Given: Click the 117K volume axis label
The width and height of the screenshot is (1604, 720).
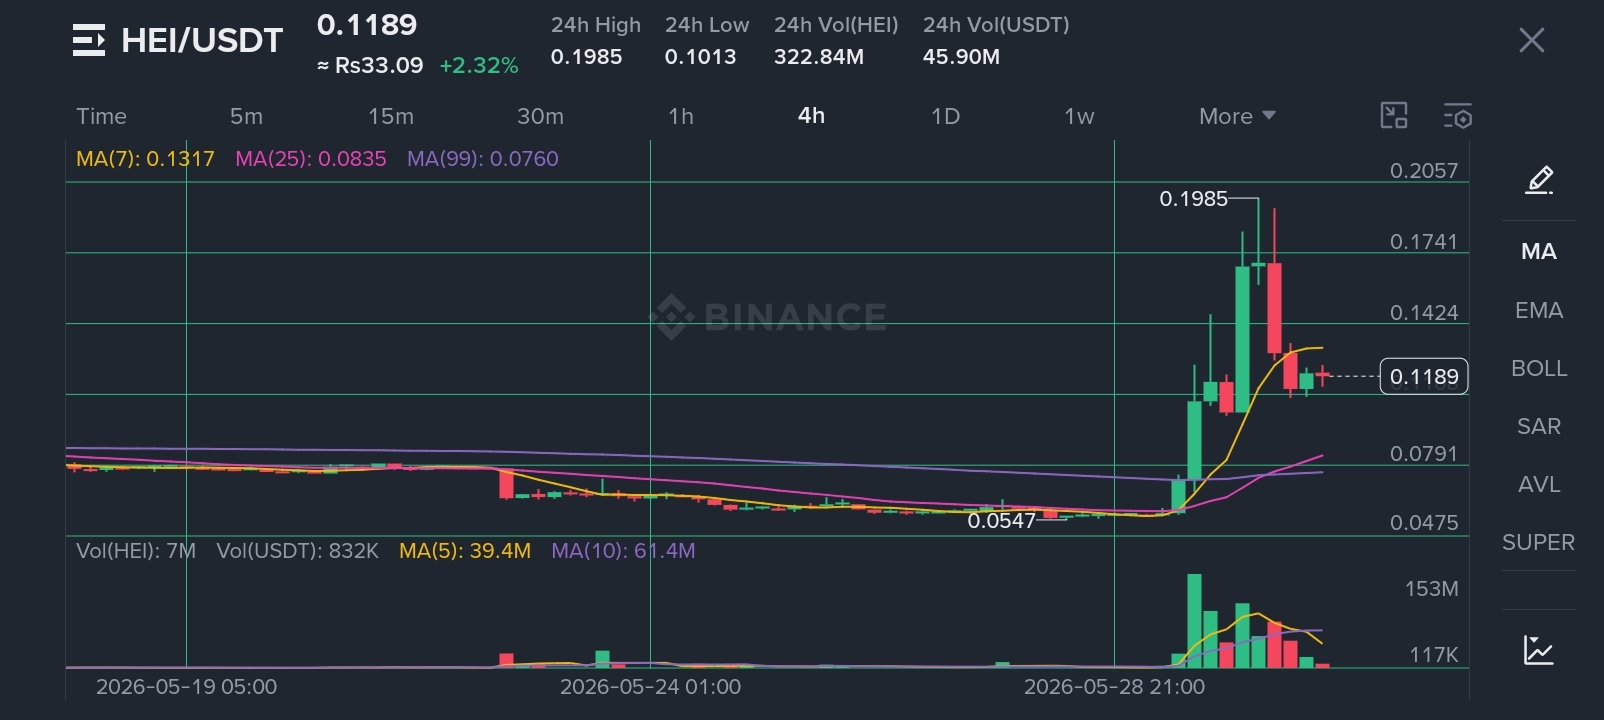Looking at the screenshot, I should point(1434,655).
